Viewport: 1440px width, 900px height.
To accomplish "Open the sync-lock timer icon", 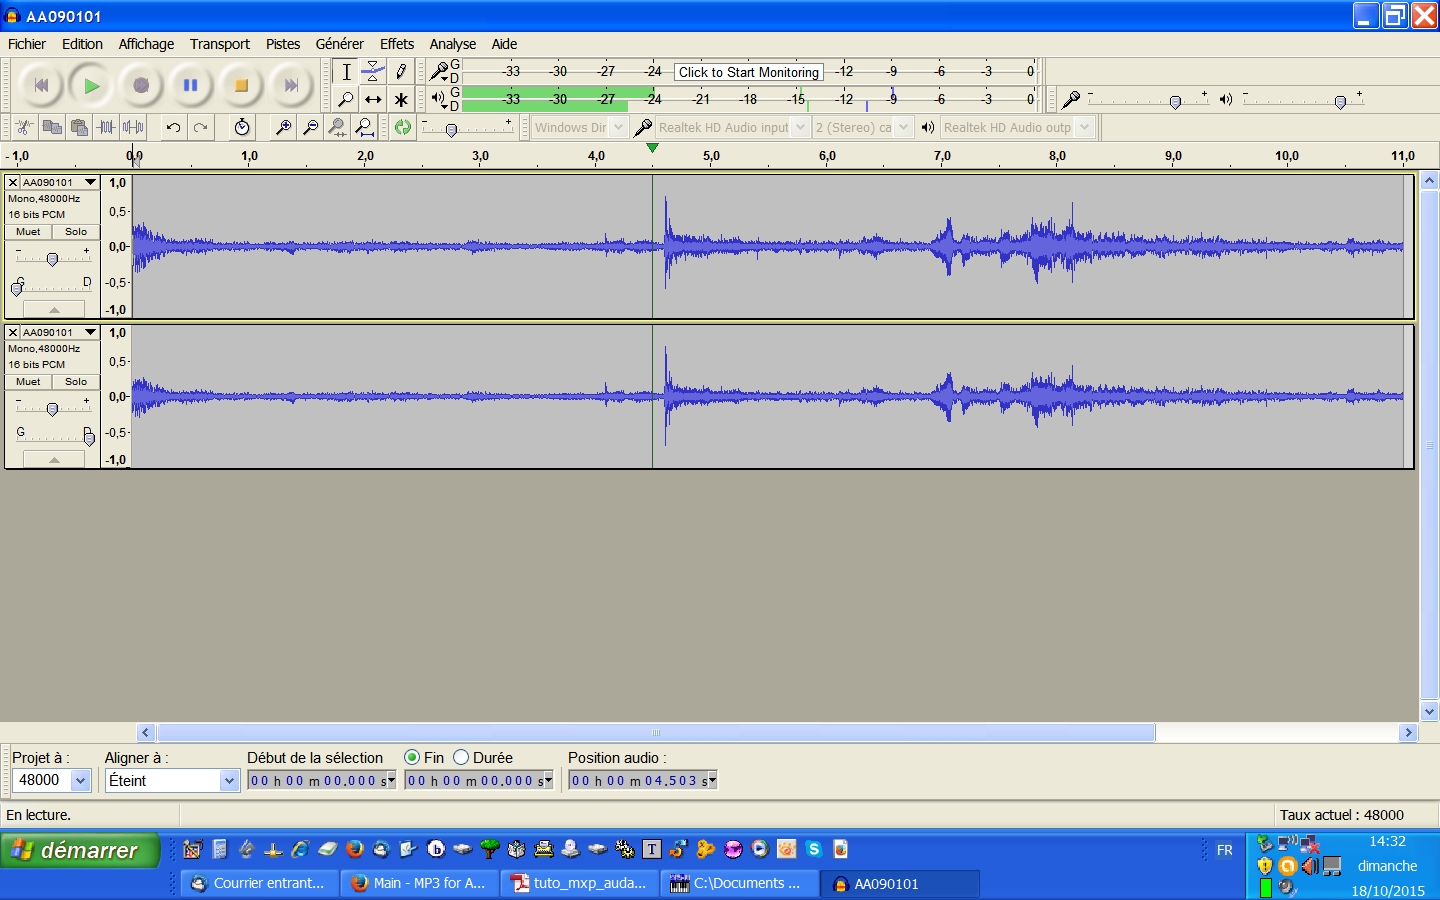I will point(242,127).
